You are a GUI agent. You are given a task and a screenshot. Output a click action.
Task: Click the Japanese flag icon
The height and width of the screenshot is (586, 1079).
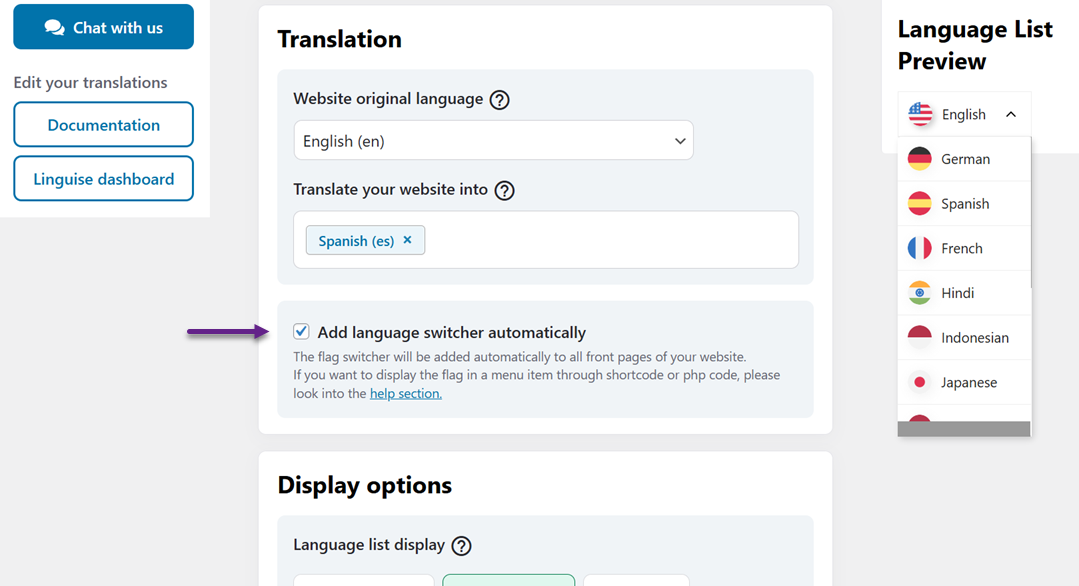920,382
